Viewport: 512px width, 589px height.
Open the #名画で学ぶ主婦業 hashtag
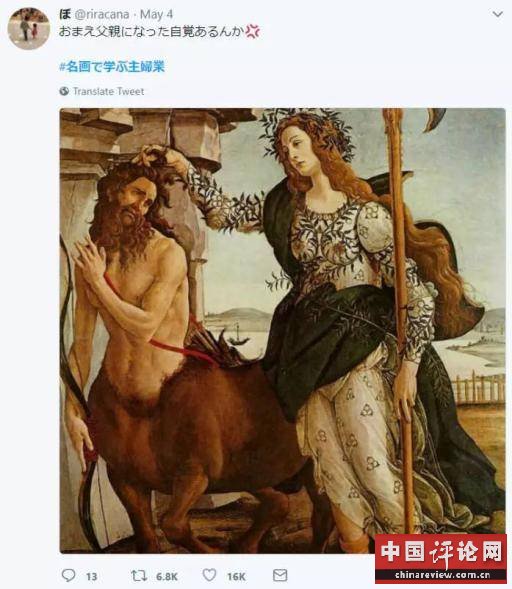(112, 66)
